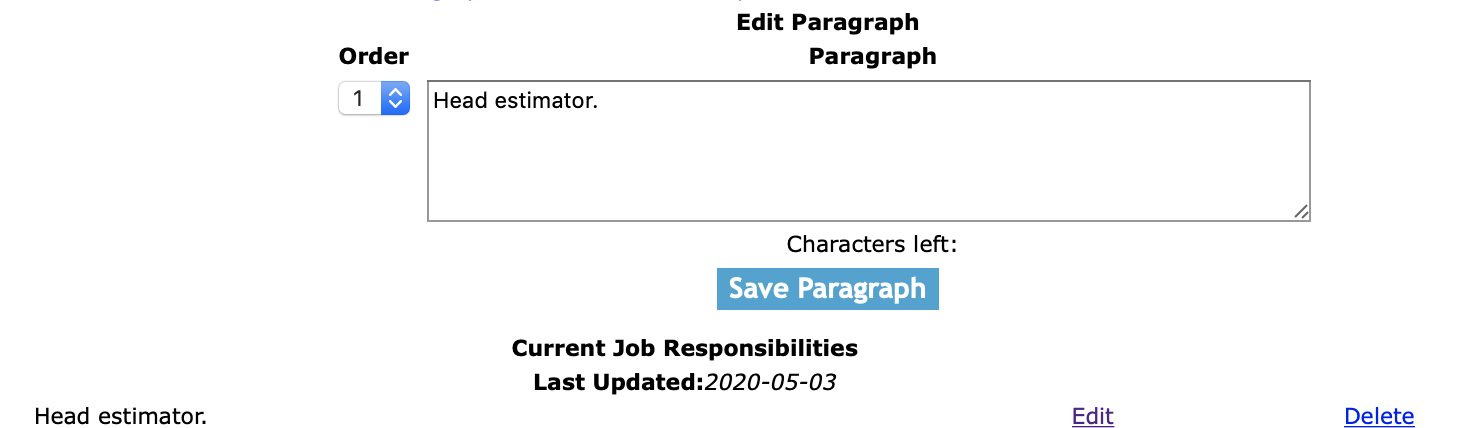This screenshot has height=428, width=1478.
Task: Open the Edit link for Head estimator
Action: tap(1092, 416)
